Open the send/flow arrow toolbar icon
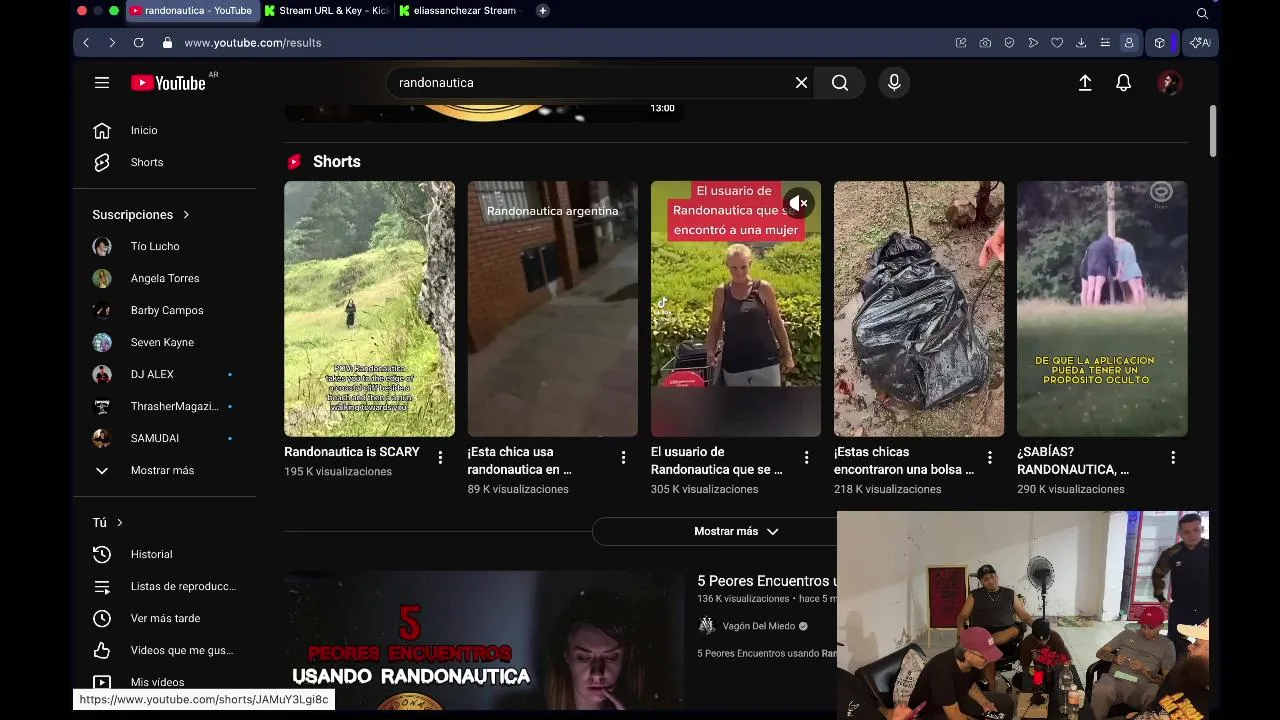This screenshot has height=720, width=1280. [x=1033, y=43]
